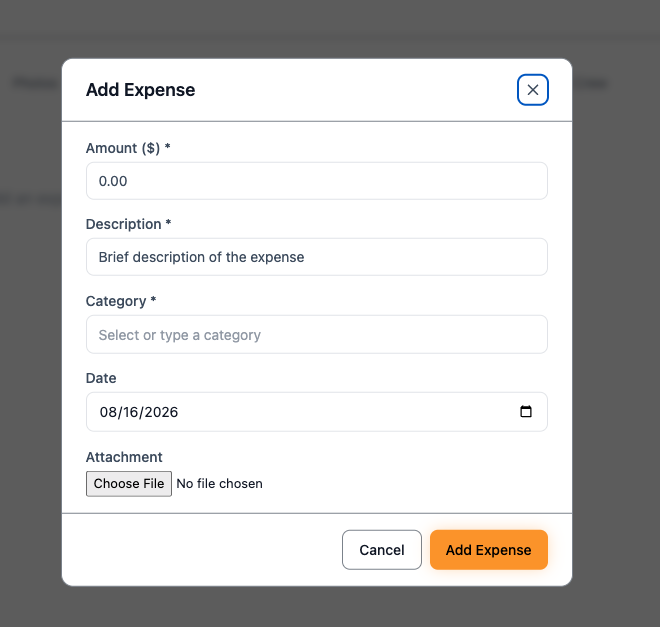Open the calendar picker icon in Date field
Screen dimensions: 660x627
point(526,411)
